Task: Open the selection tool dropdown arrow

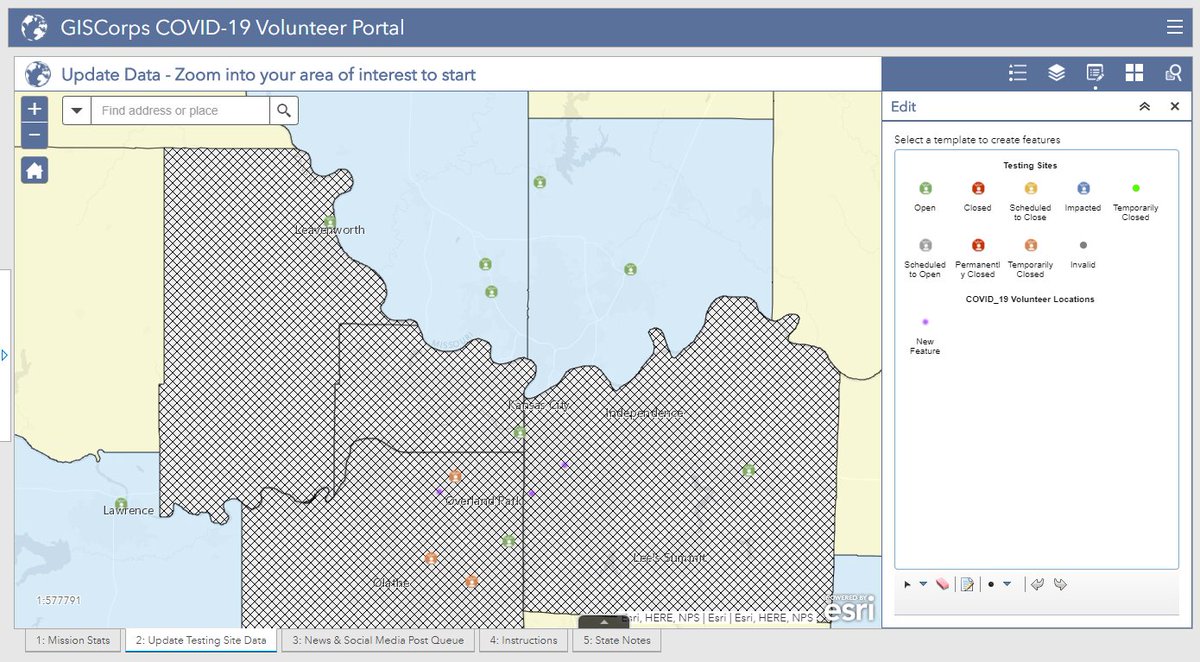Action: coord(923,584)
